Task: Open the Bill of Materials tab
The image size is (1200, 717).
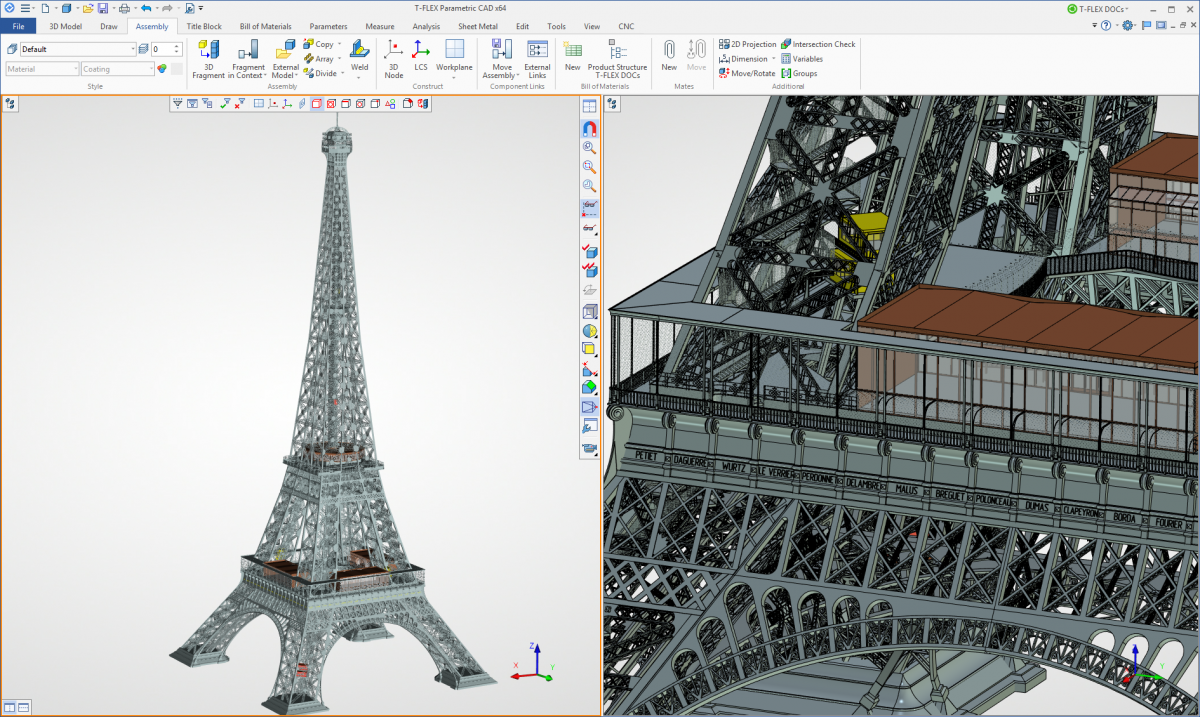Action: click(265, 26)
